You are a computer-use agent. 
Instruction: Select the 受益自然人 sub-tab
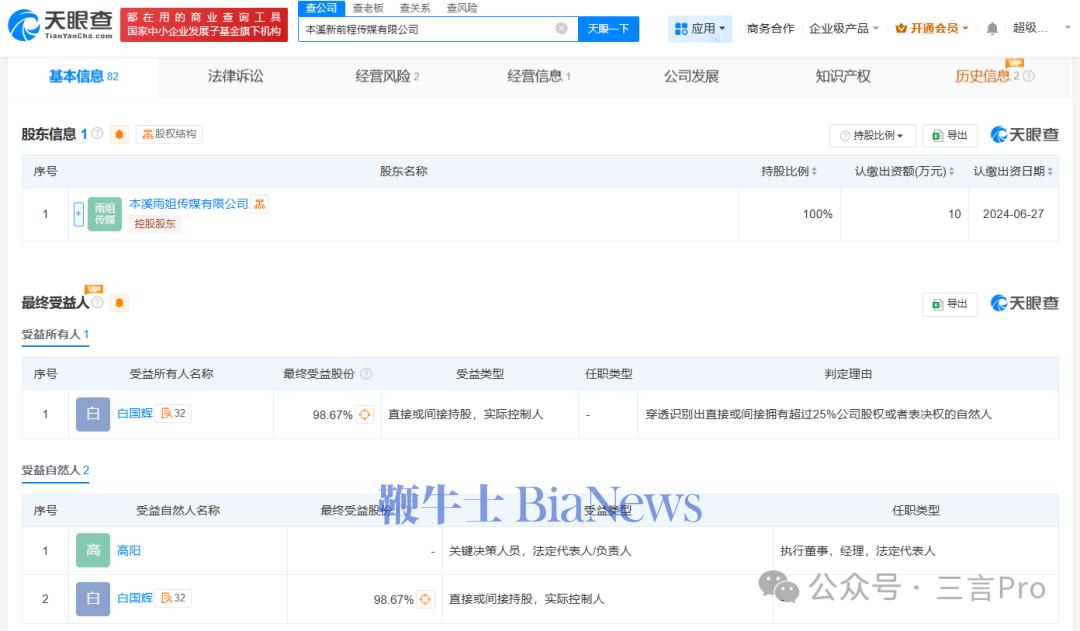(55, 470)
